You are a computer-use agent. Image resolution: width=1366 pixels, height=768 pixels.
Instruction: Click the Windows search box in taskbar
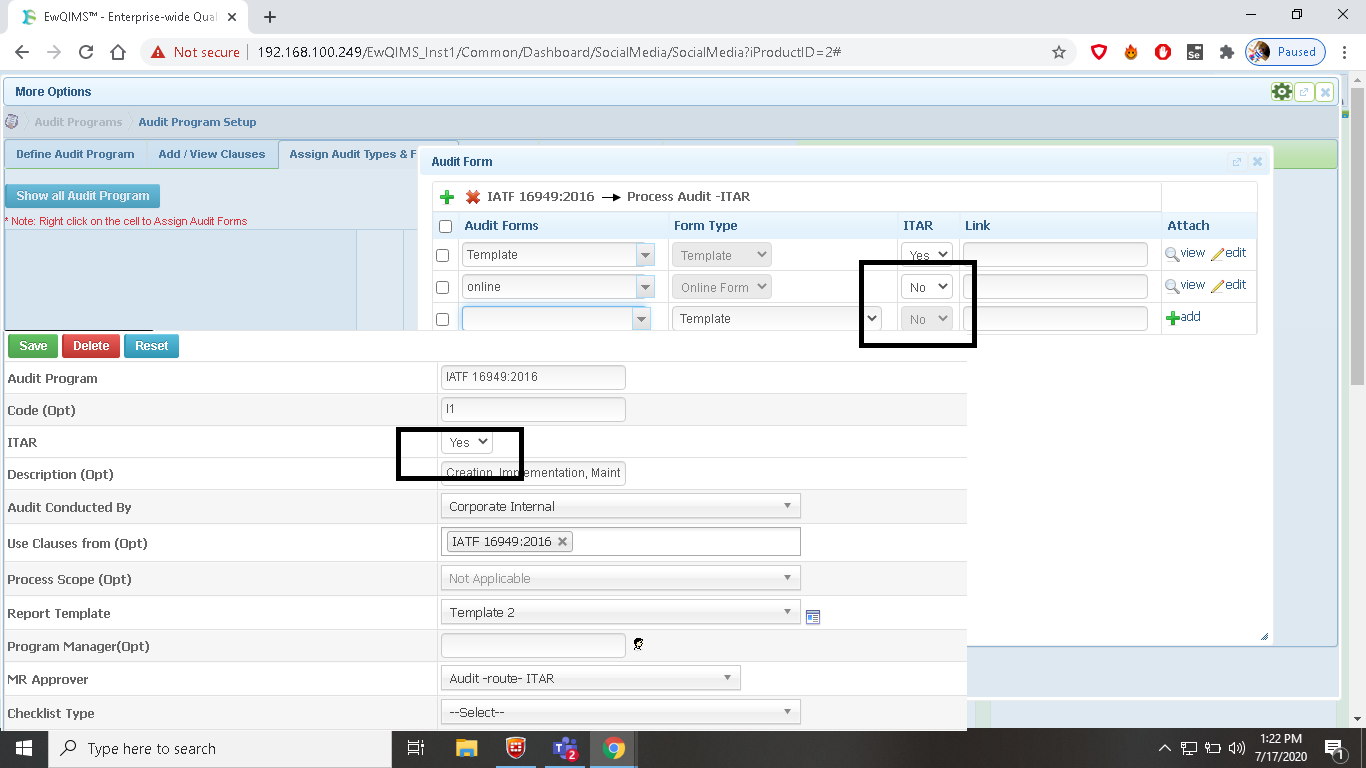(x=219, y=748)
